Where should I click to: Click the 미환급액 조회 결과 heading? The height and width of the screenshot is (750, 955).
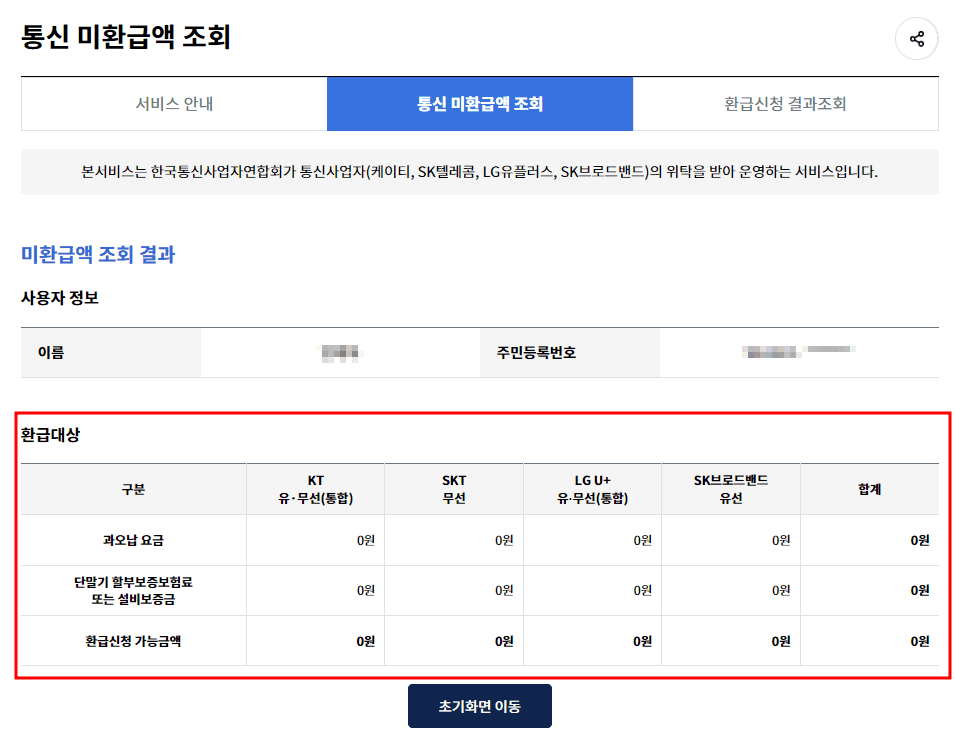(x=97, y=255)
